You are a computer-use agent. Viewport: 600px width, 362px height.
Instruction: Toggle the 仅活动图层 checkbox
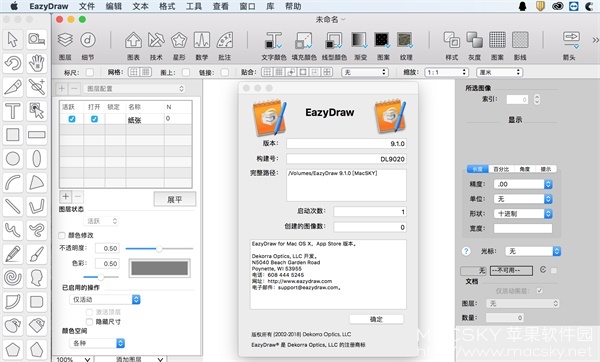[540, 291]
